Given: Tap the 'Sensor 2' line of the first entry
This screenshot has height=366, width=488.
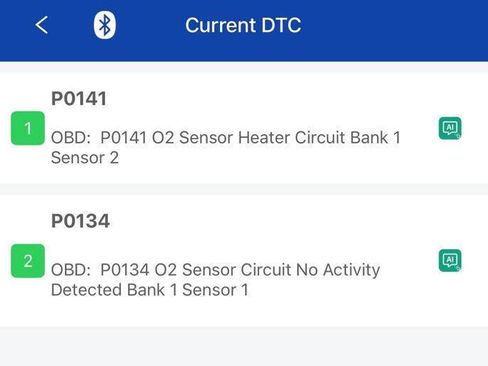Looking at the screenshot, I should pos(85,158).
